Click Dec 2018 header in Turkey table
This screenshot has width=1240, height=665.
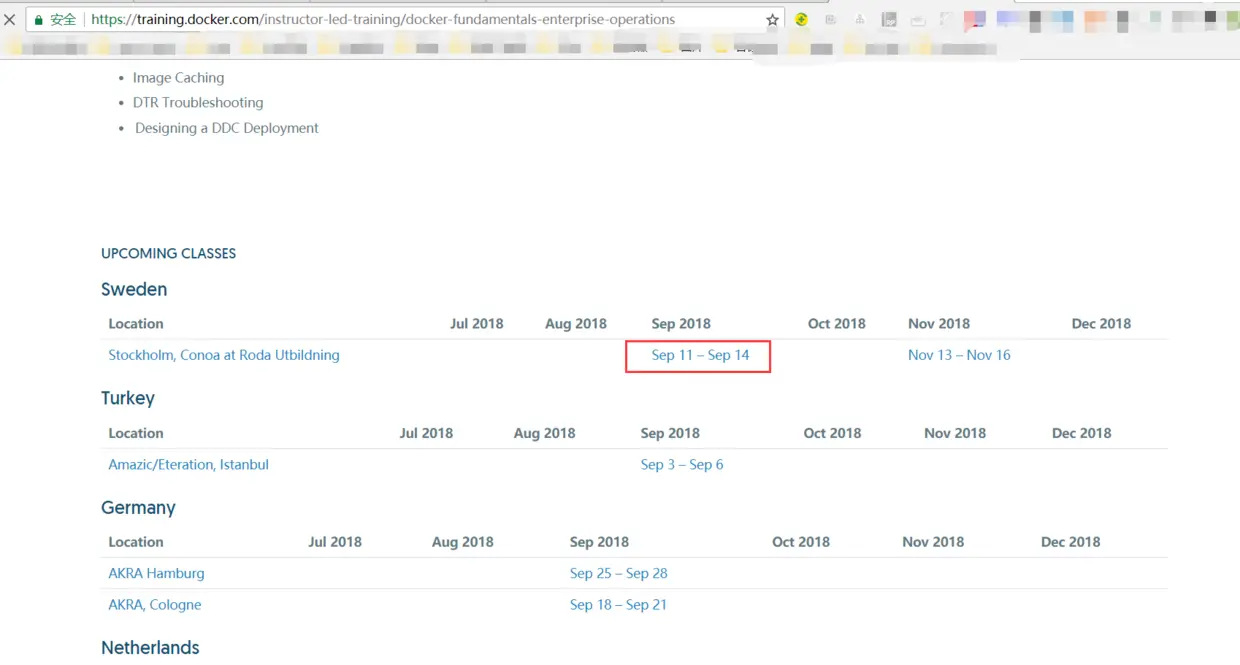1082,434
